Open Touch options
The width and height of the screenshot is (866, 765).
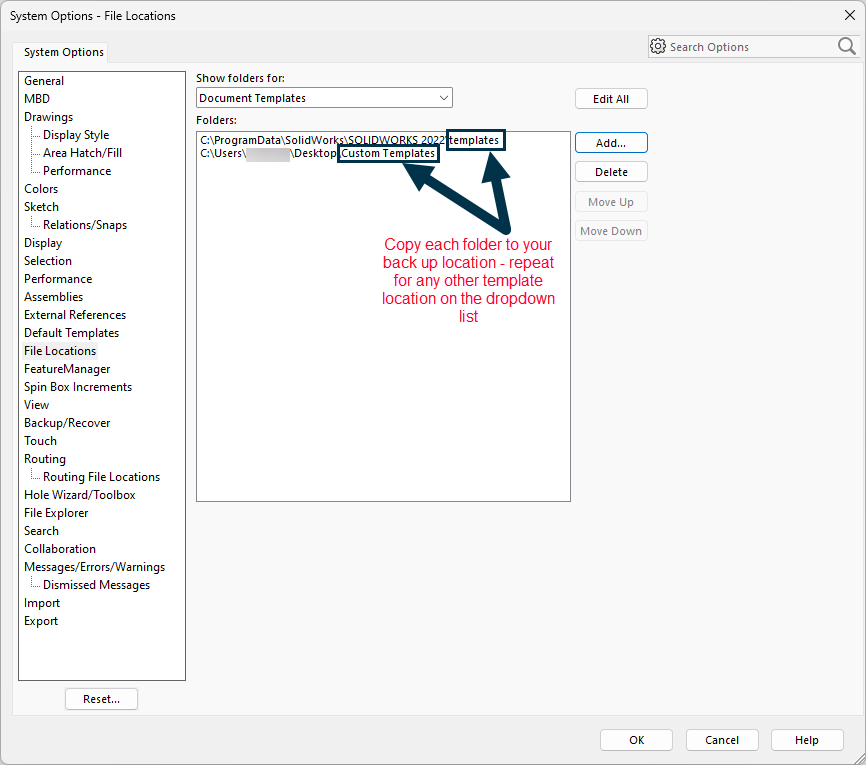[x=40, y=441]
